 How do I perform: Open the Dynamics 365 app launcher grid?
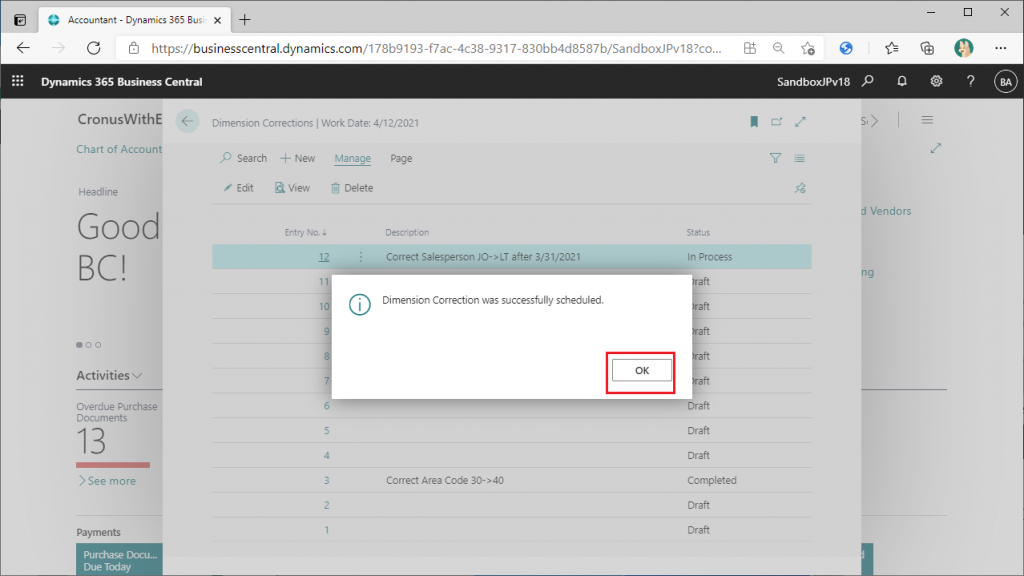[x=18, y=81]
